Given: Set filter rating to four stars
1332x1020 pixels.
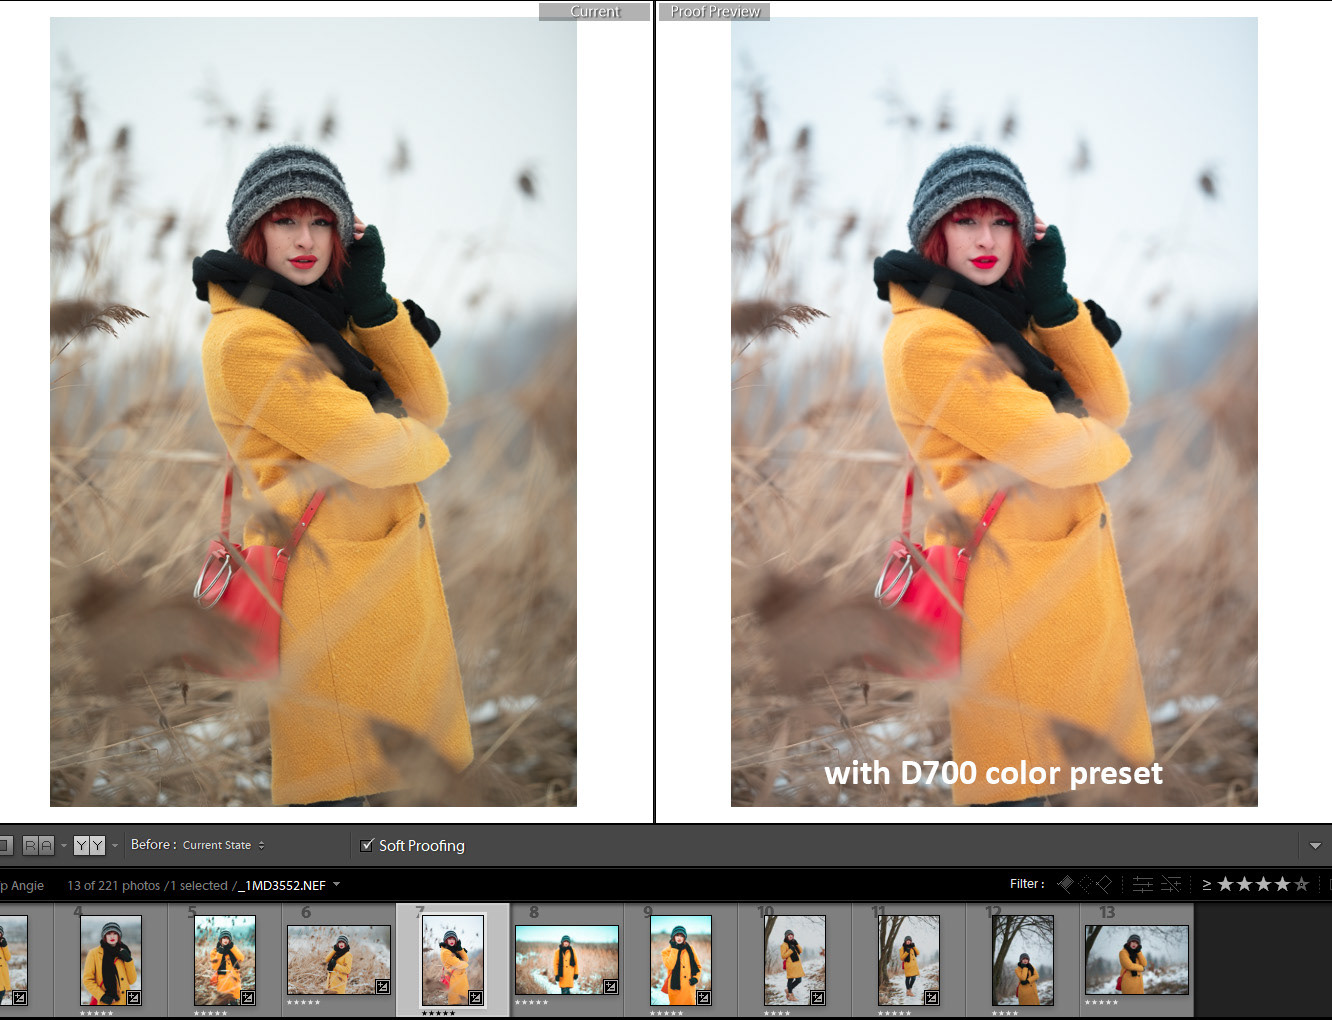Looking at the screenshot, I should [1282, 884].
